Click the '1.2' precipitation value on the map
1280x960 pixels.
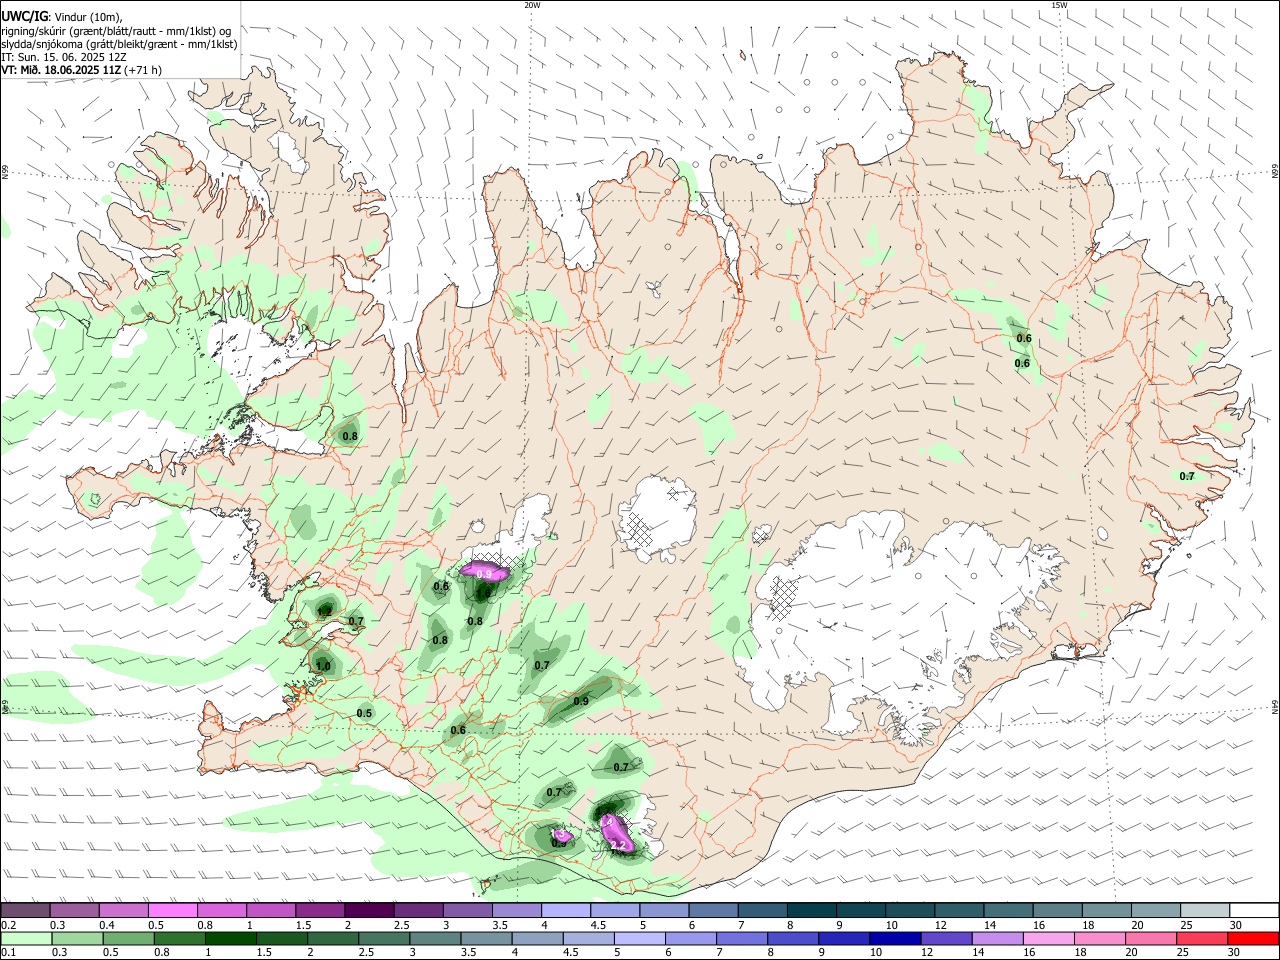325,611
